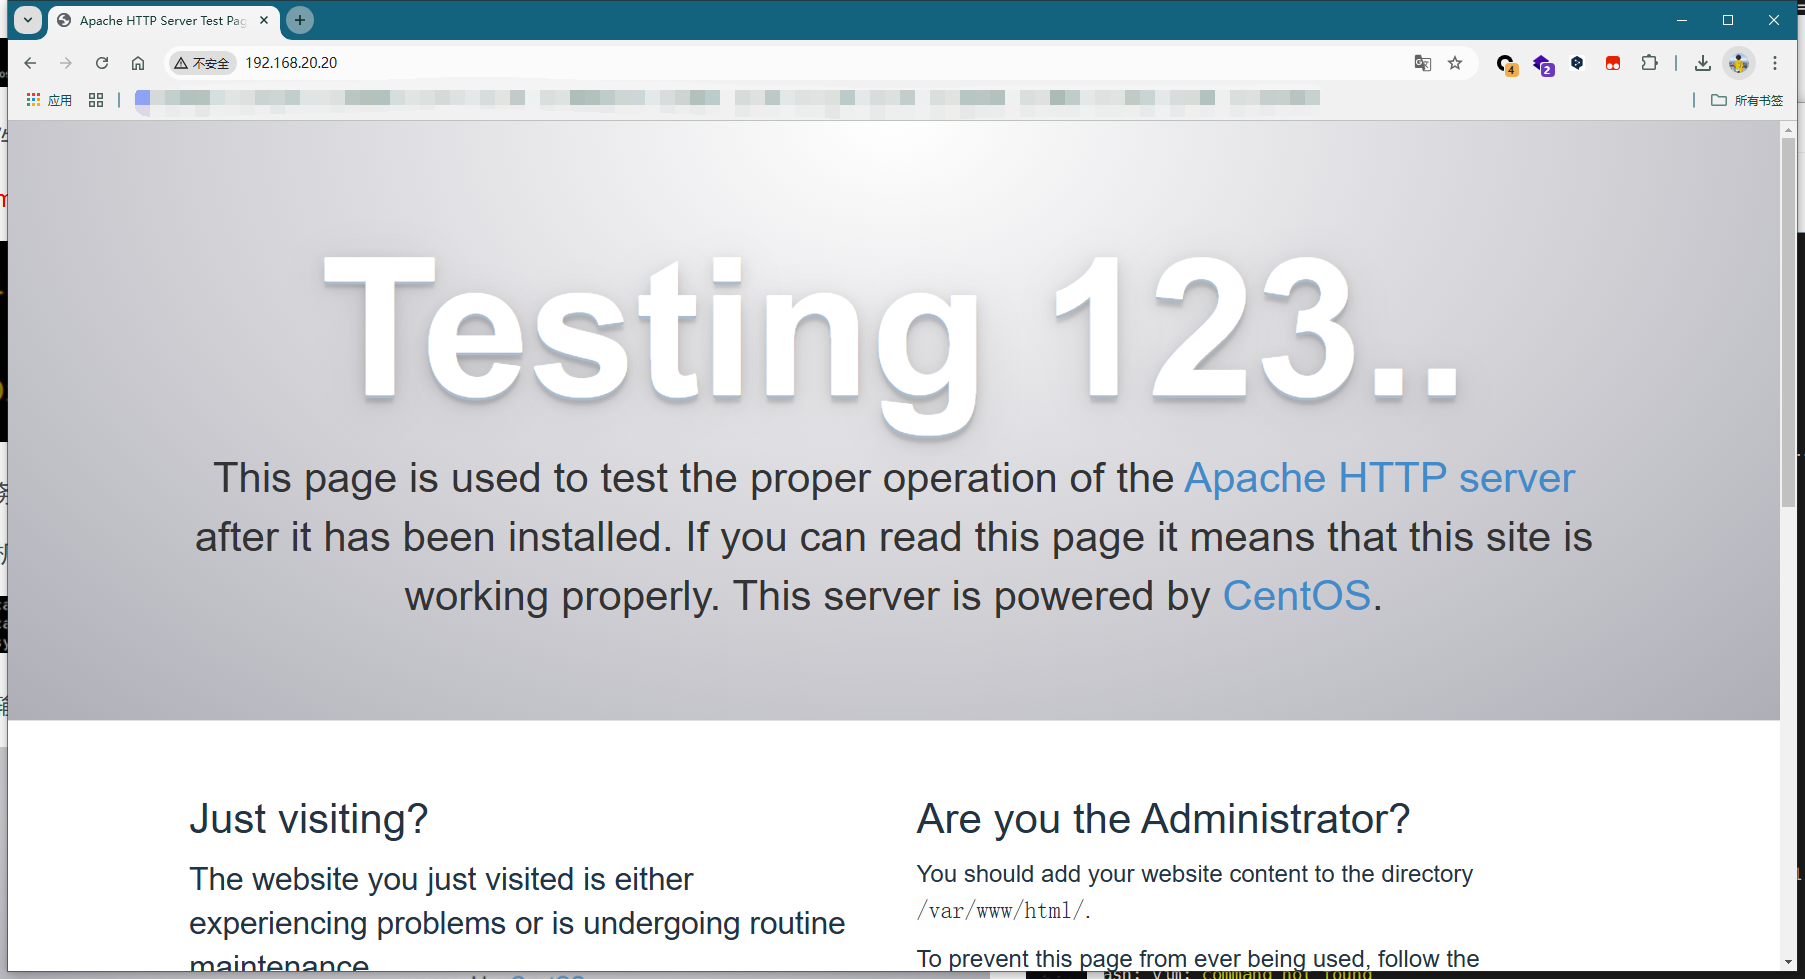Open the all bookmarks folder
This screenshot has width=1805, height=979.
1747,100
